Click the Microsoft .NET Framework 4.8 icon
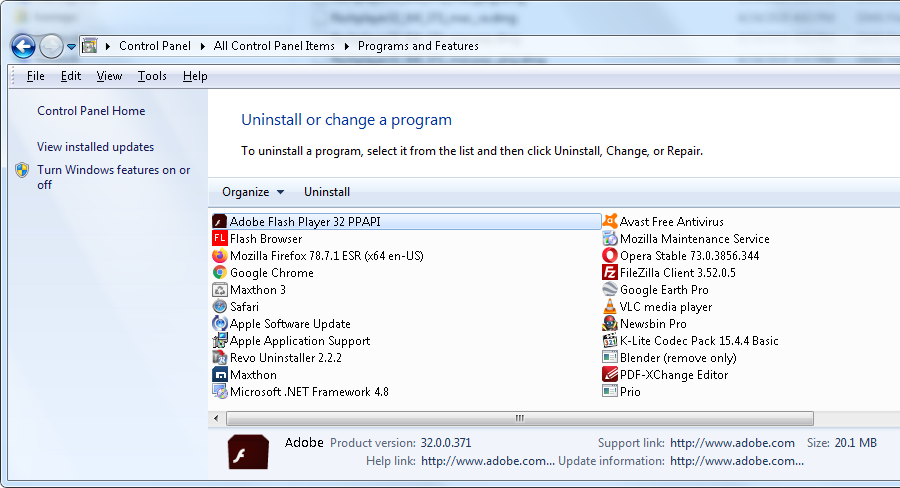The image size is (900, 488). 219,392
